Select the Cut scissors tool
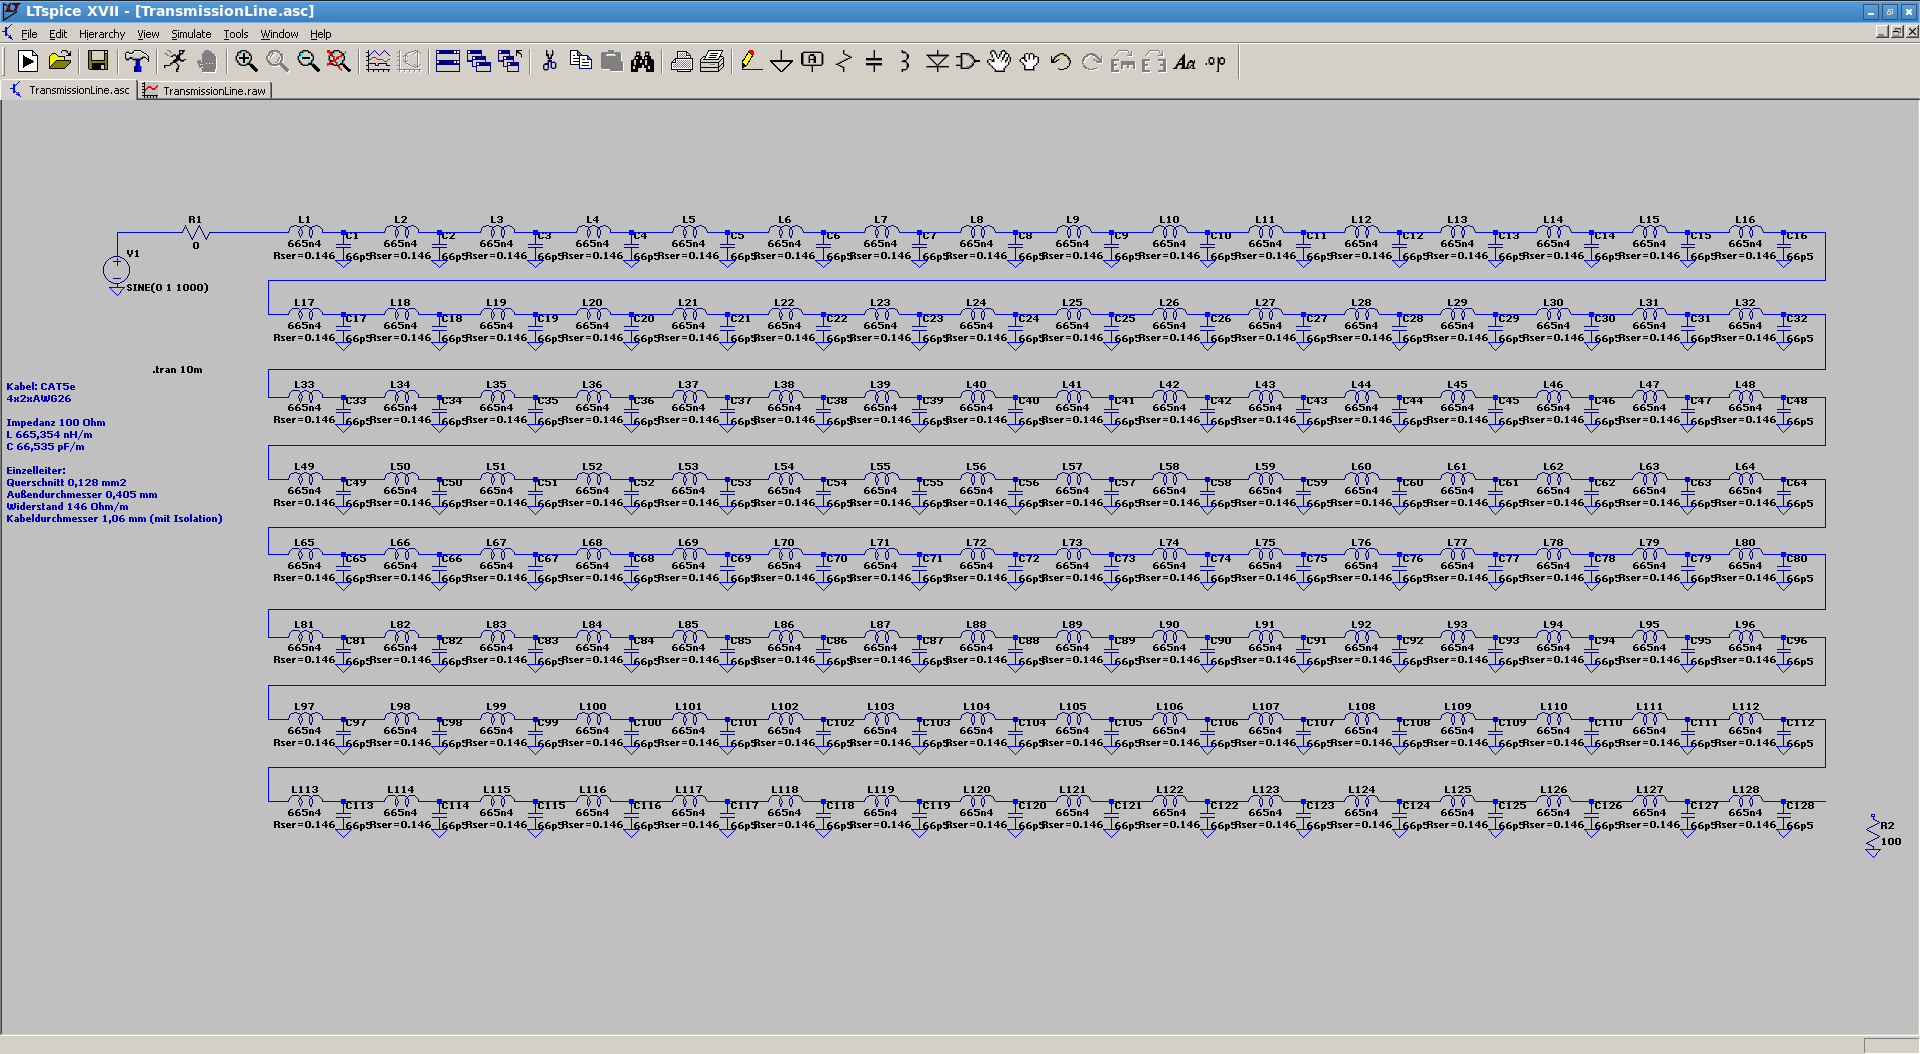Image resolution: width=1920 pixels, height=1054 pixels. coord(549,62)
